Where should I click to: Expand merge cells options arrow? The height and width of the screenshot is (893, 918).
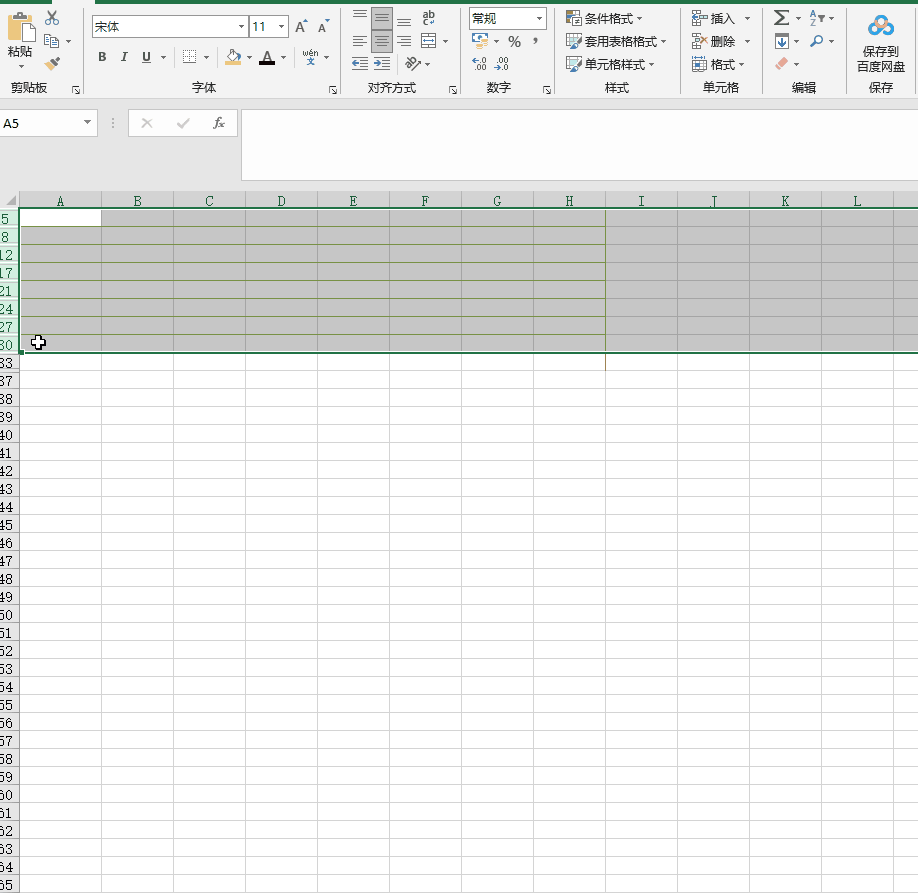tap(446, 41)
